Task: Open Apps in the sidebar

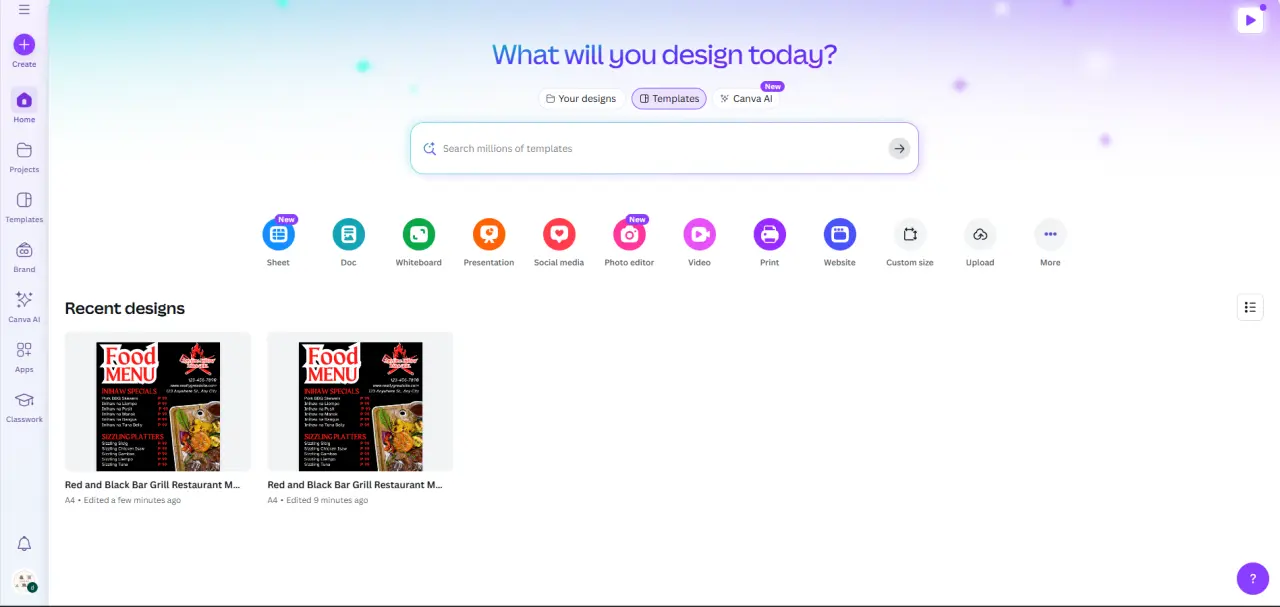Action: tap(24, 357)
